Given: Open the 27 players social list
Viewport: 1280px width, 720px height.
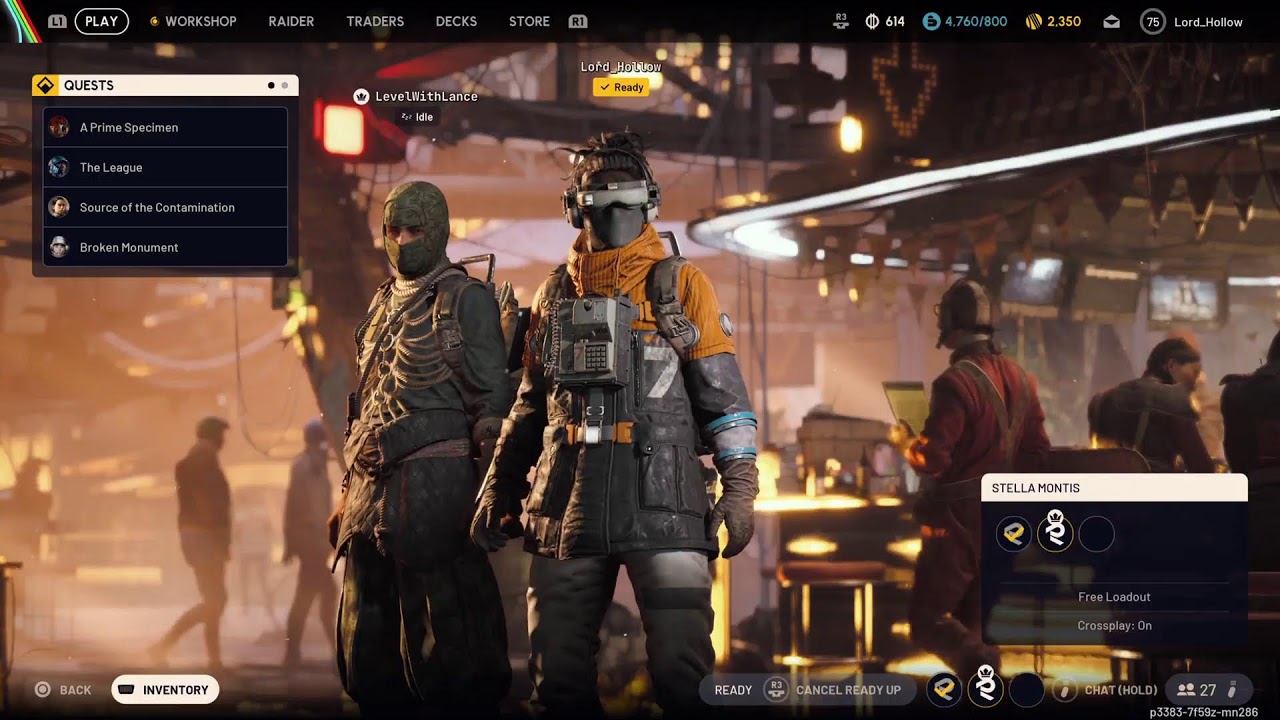Looking at the screenshot, I should [1208, 690].
